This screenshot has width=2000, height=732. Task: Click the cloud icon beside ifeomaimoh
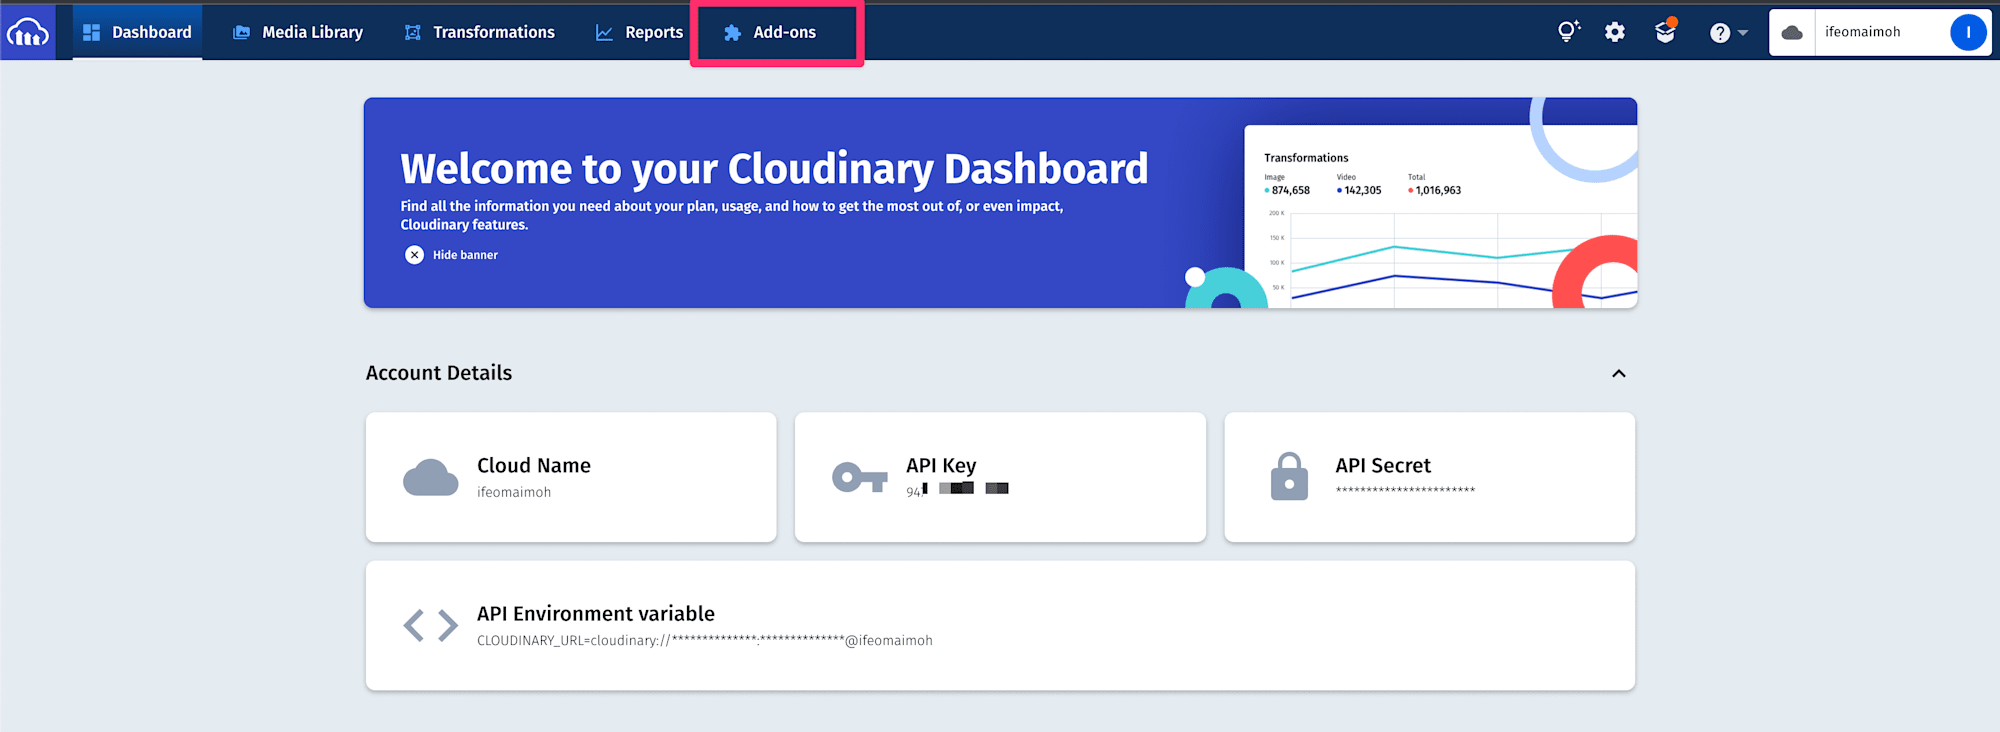tap(1792, 32)
